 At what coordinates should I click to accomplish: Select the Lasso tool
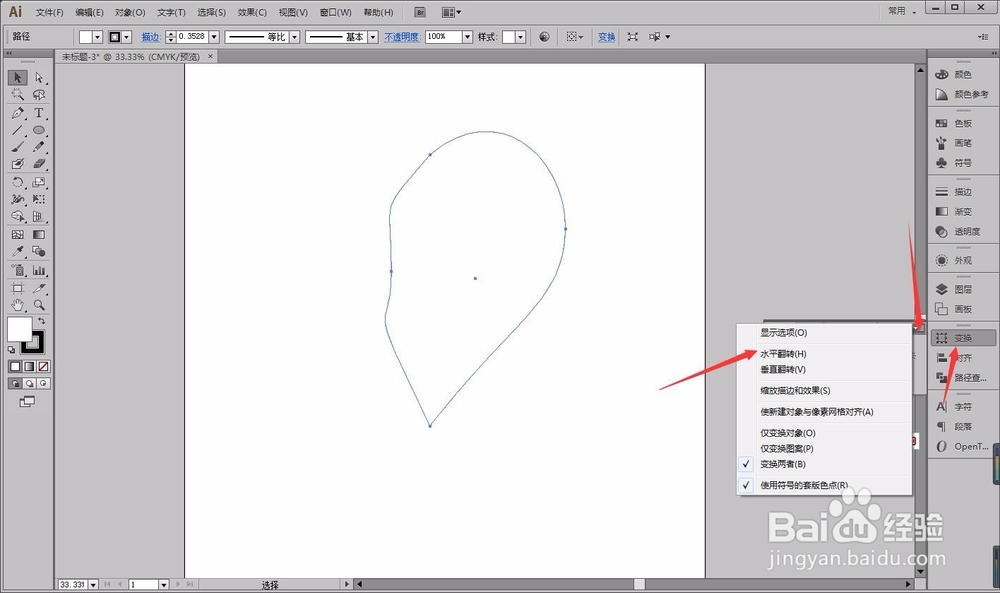[39, 94]
